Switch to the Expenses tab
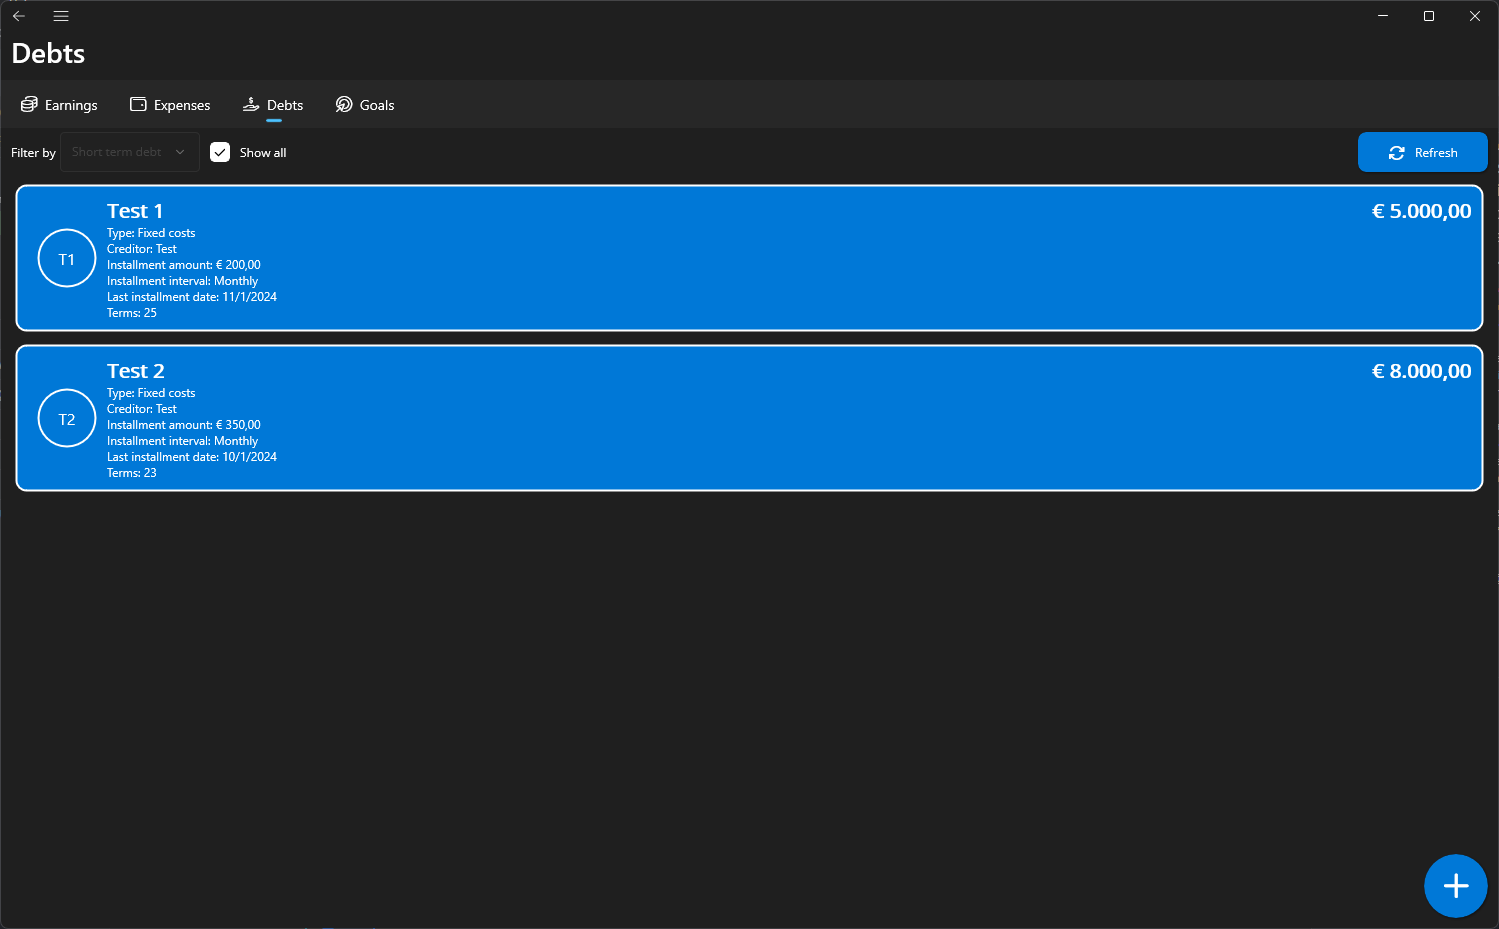This screenshot has height=929, width=1499. (170, 105)
